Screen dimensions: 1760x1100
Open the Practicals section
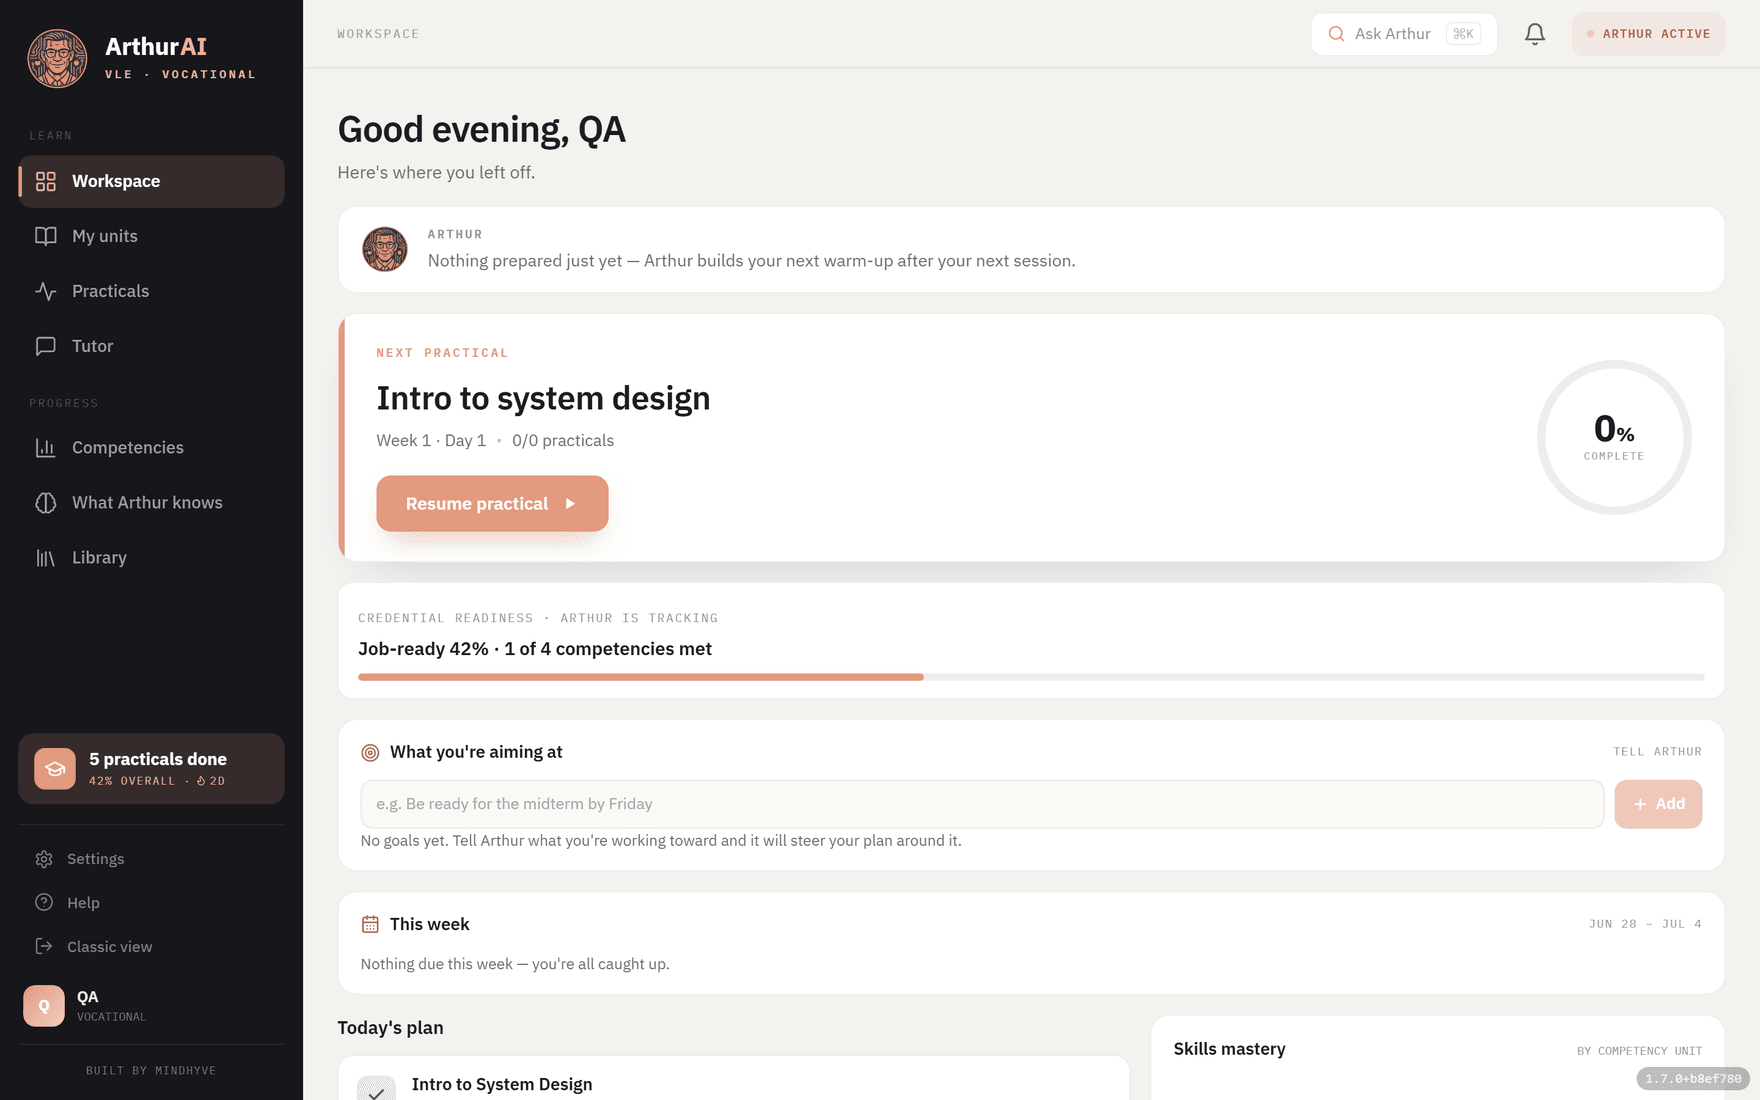(x=151, y=291)
